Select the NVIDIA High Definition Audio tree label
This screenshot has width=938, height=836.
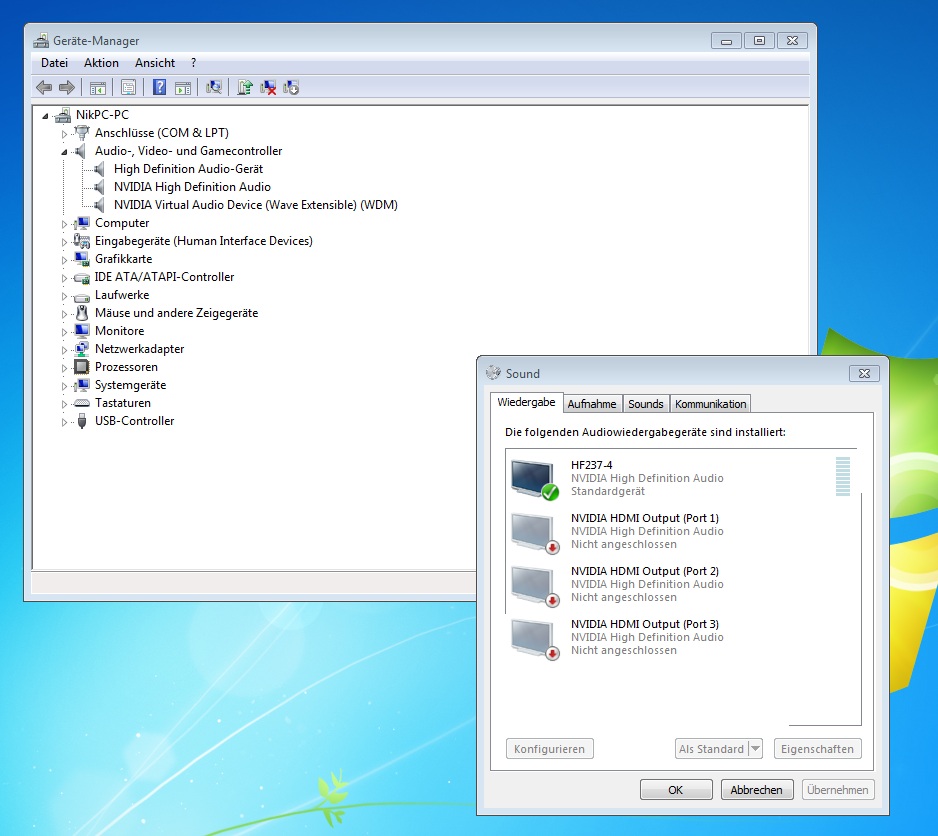pos(192,187)
